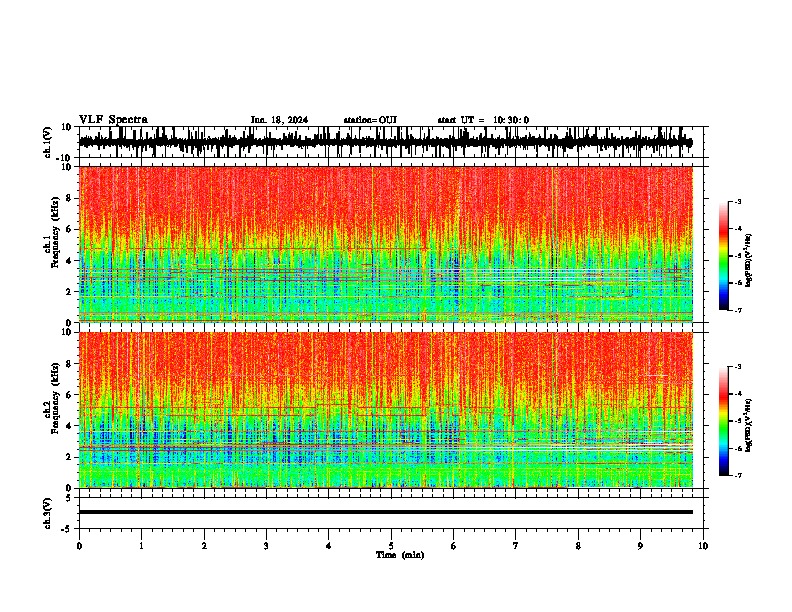Screen dimensions: 792x612
Task: Click the "-3" label on ch.1 color bar
Action: coord(738,201)
